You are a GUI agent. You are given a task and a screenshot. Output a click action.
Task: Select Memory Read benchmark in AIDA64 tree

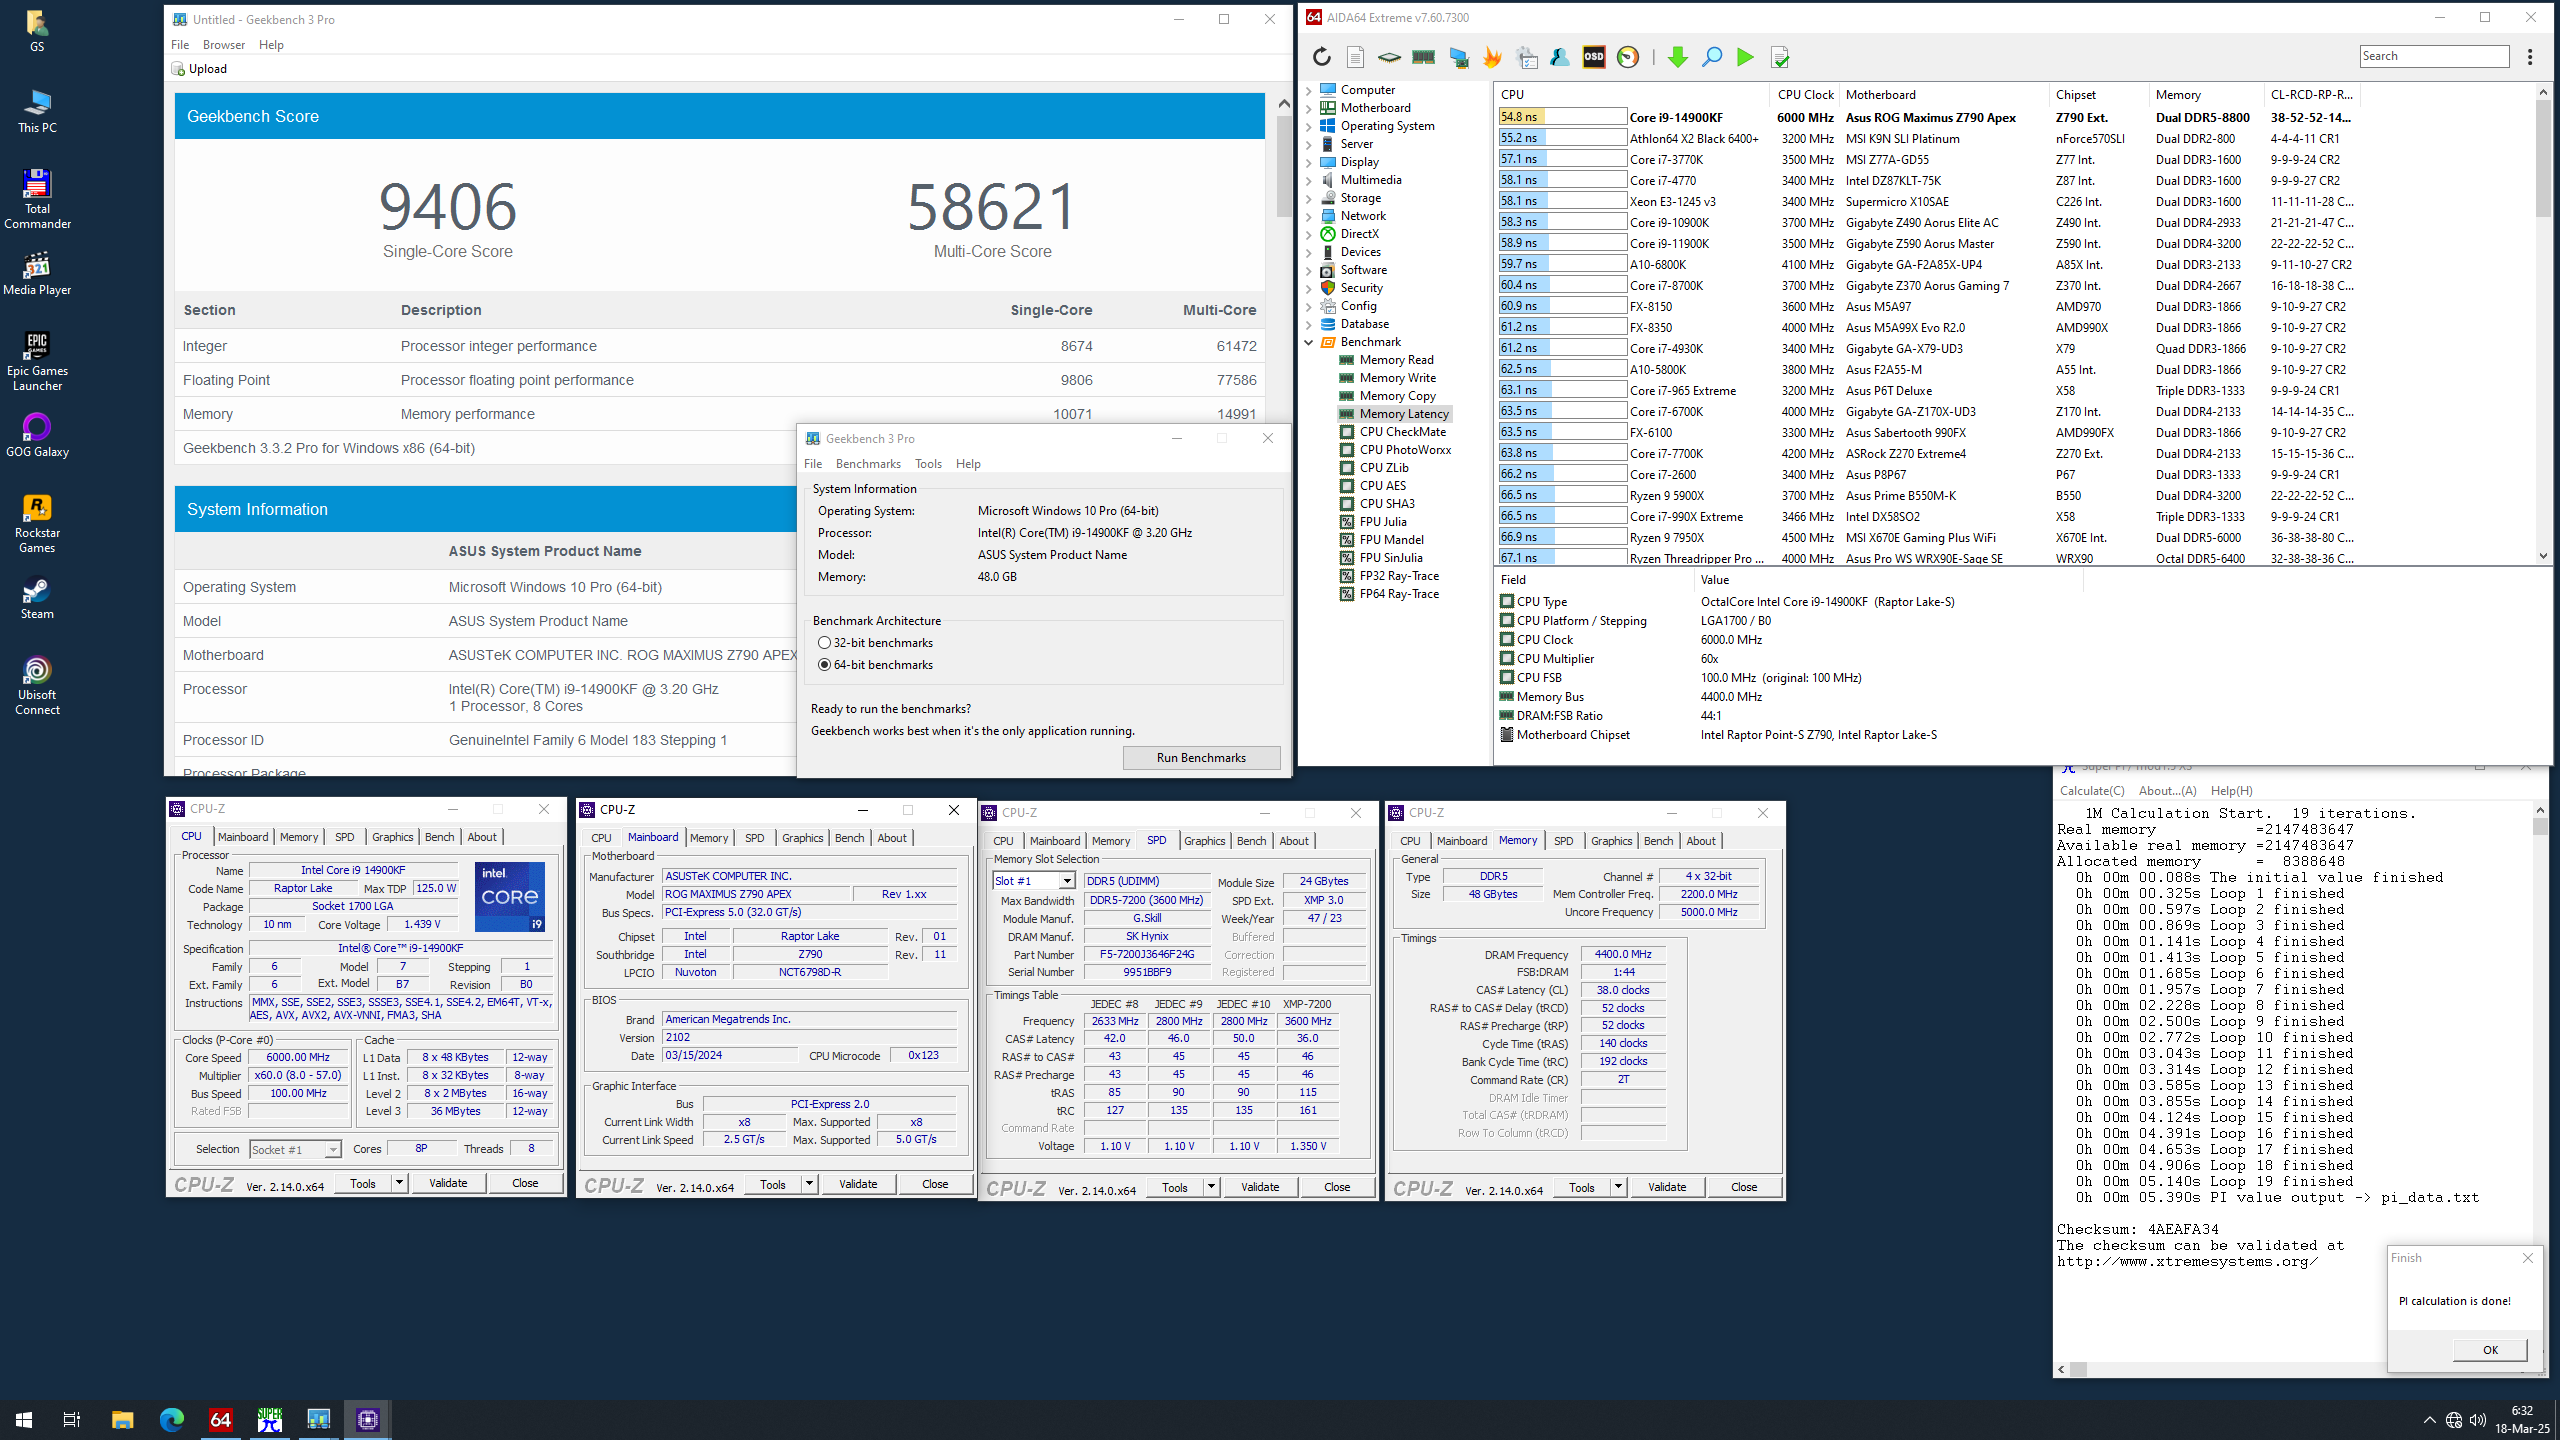[x=1396, y=360]
